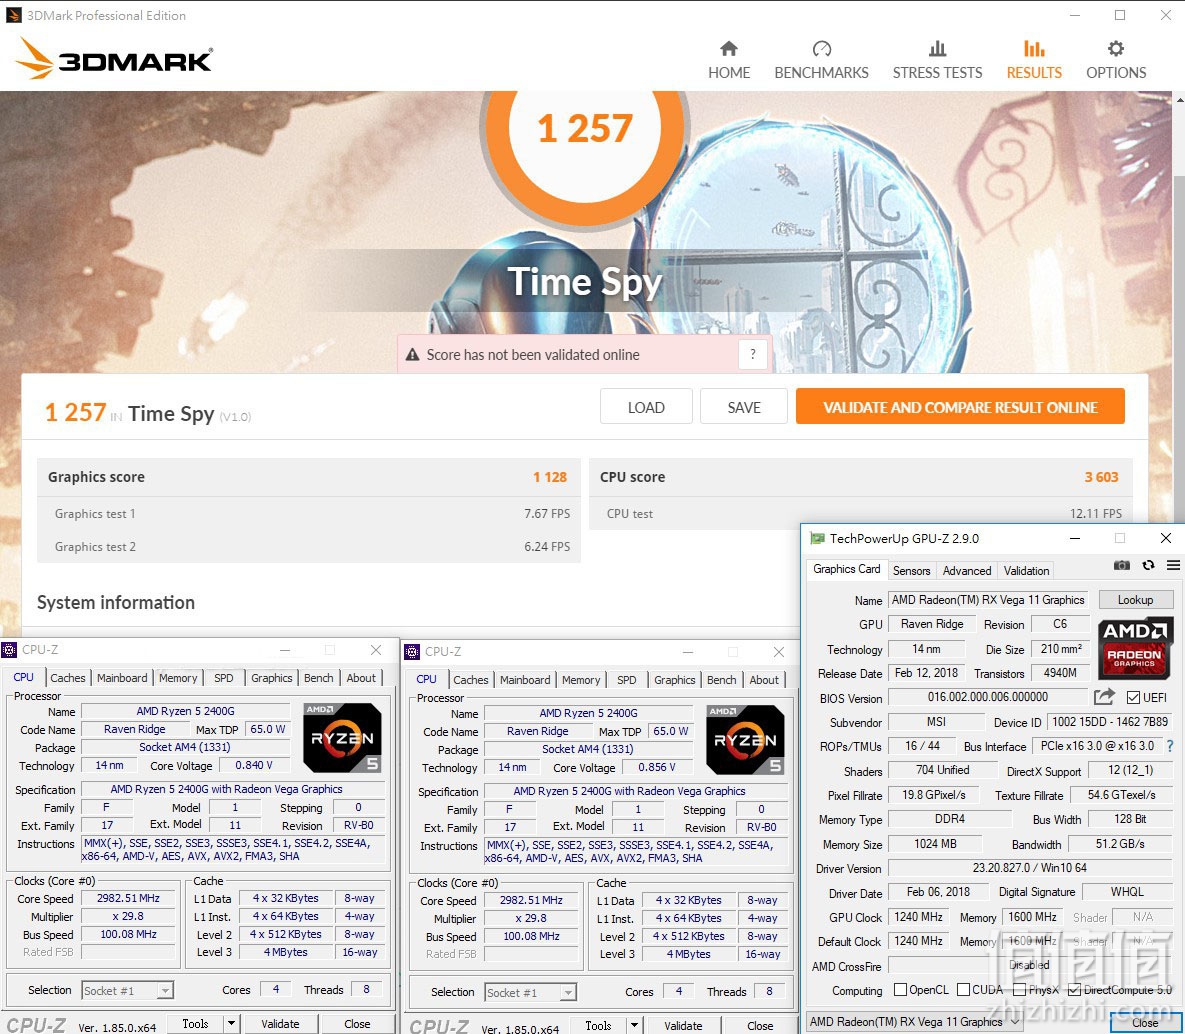Screen dimensions: 1185x1034
Task: Click the LOAD button in 3DMark
Action: coord(646,407)
